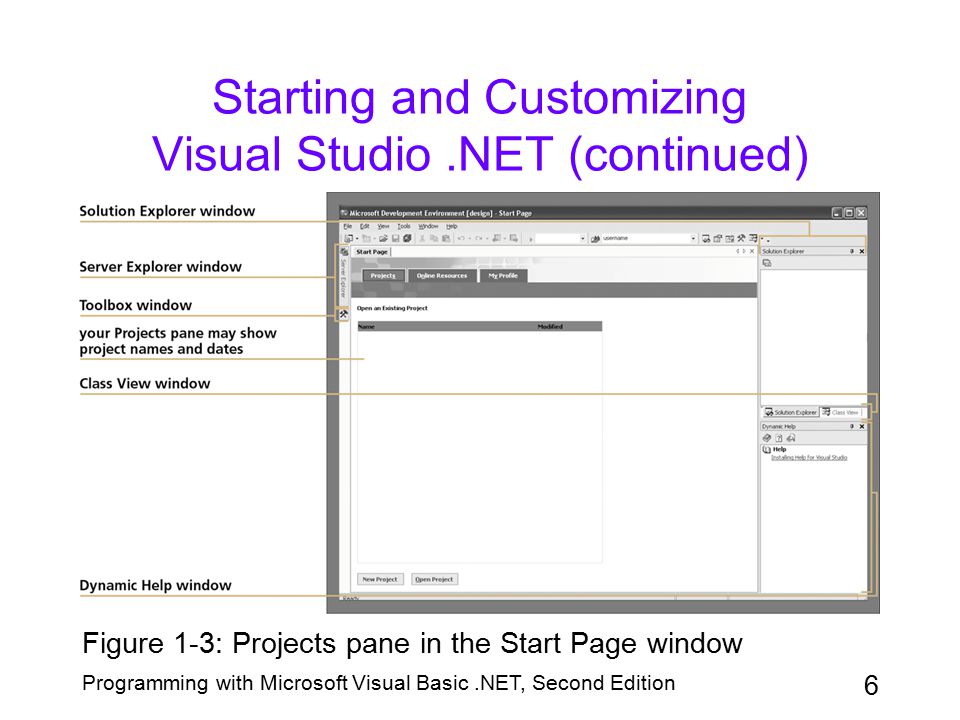Image resolution: width=960 pixels, height=720 pixels.
Task: Click the Help heading in Dynamic Help
Action: click(x=779, y=449)
